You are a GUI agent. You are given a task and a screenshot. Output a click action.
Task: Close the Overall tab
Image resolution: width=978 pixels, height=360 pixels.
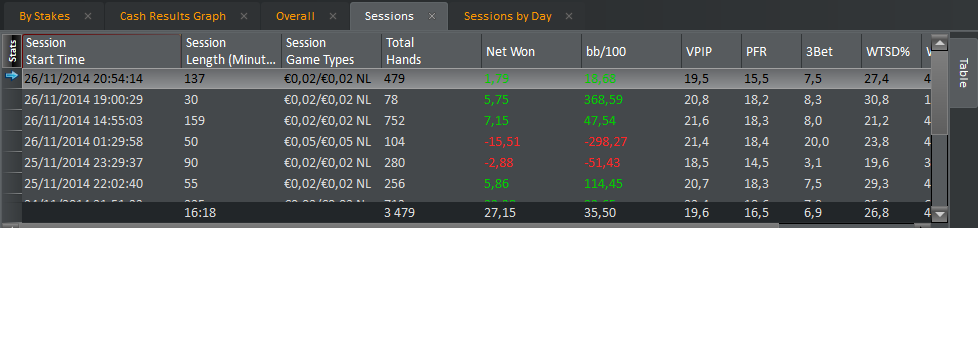coord(333,16)
